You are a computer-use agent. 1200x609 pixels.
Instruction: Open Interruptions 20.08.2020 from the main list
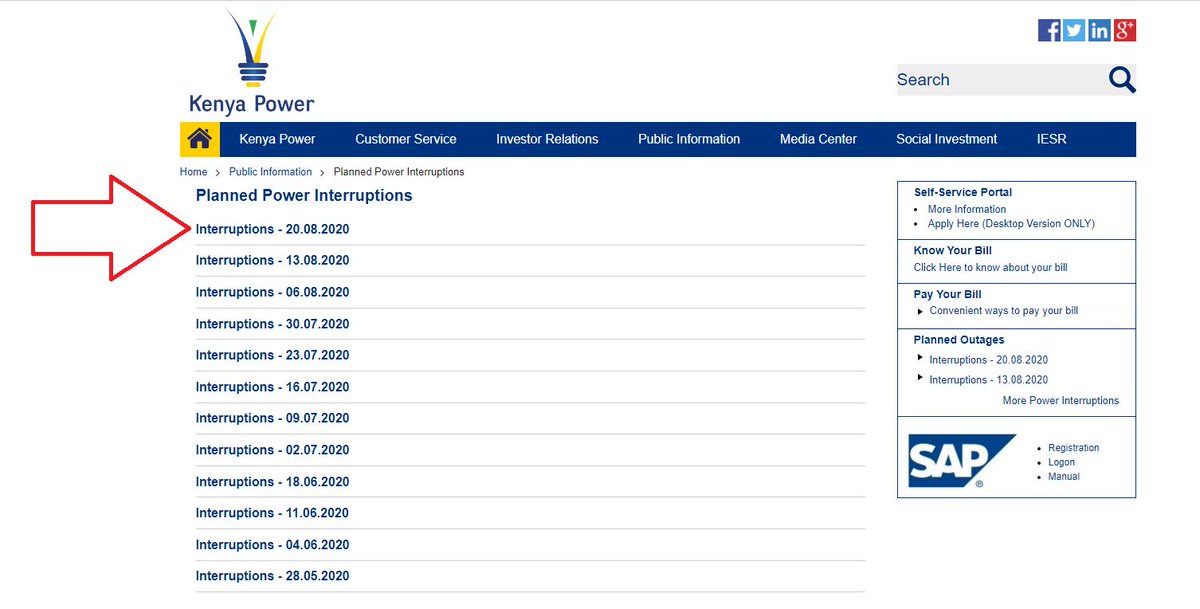(273, 228)
